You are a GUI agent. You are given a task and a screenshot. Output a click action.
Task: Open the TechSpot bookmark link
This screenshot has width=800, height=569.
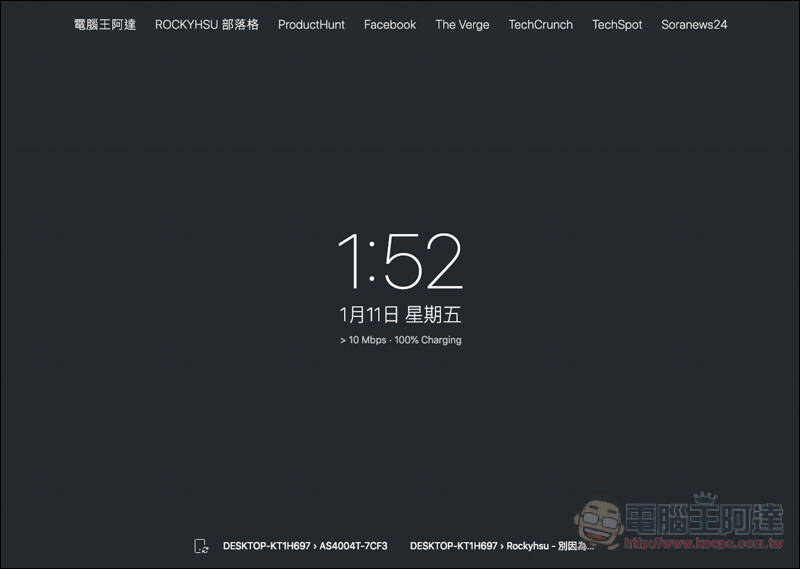(x=617, y=24)
